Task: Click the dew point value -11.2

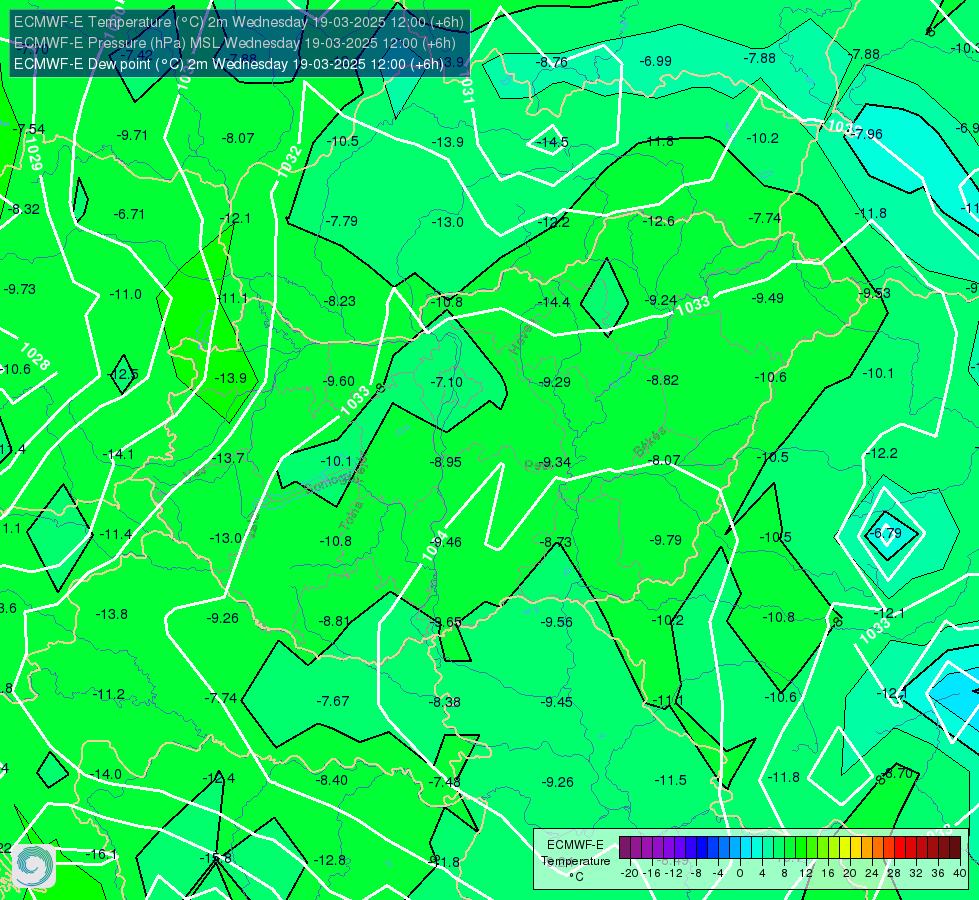Action: pos(109,695)
